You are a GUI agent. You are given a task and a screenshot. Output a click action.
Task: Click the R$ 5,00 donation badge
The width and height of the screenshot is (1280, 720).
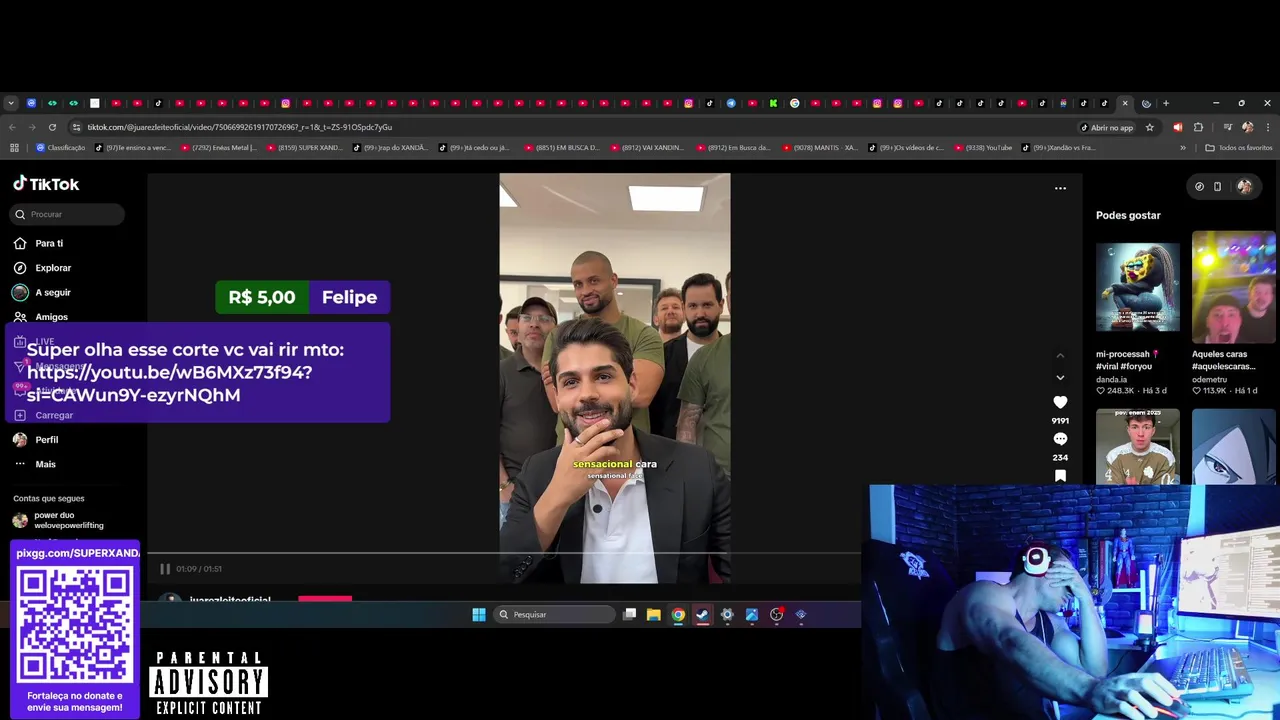tap(262, 297)
